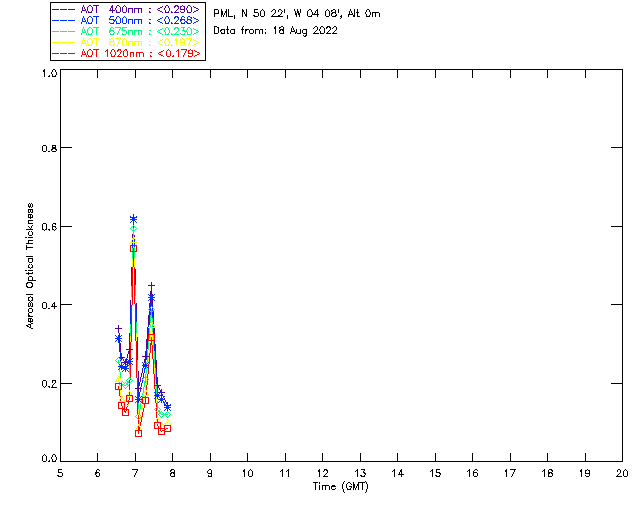The height and width of the screenshot is (512, 640).
Task: Select the site text 'PML, N 50 22', W 04 08', Alt 0m'
Action: 297,14
